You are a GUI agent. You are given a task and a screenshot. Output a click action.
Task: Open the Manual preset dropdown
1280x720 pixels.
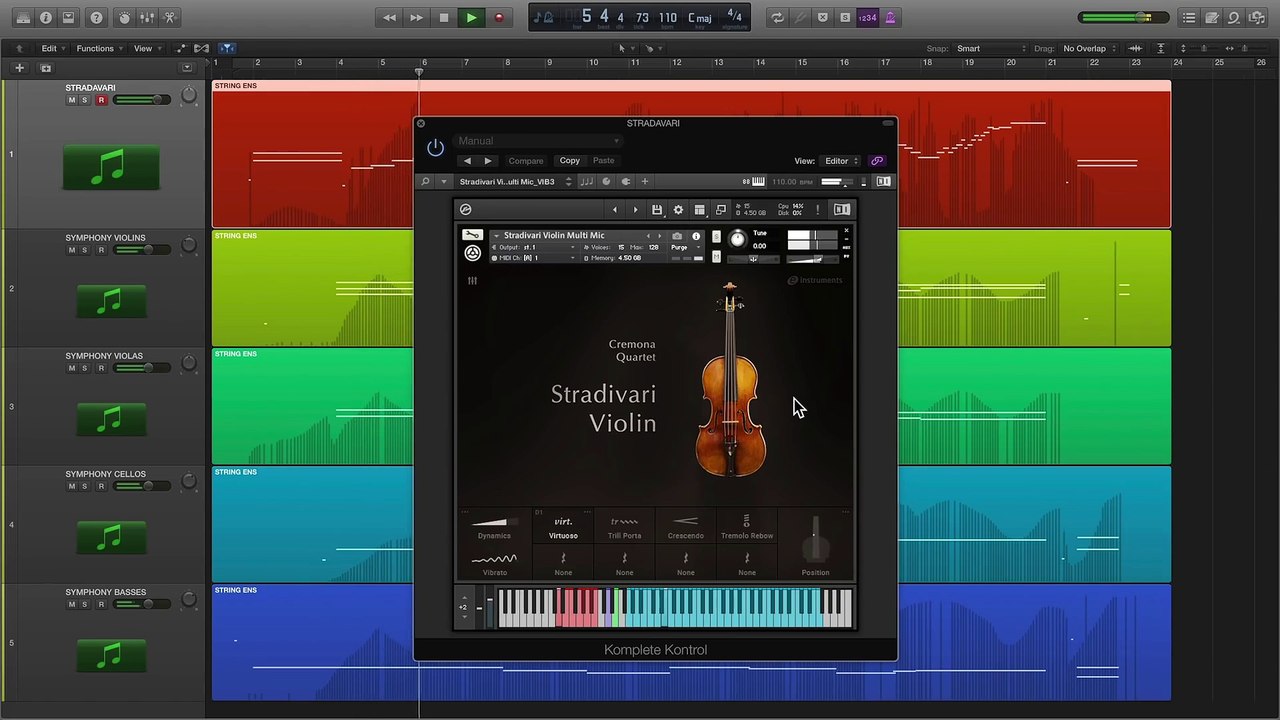[538, 141]
